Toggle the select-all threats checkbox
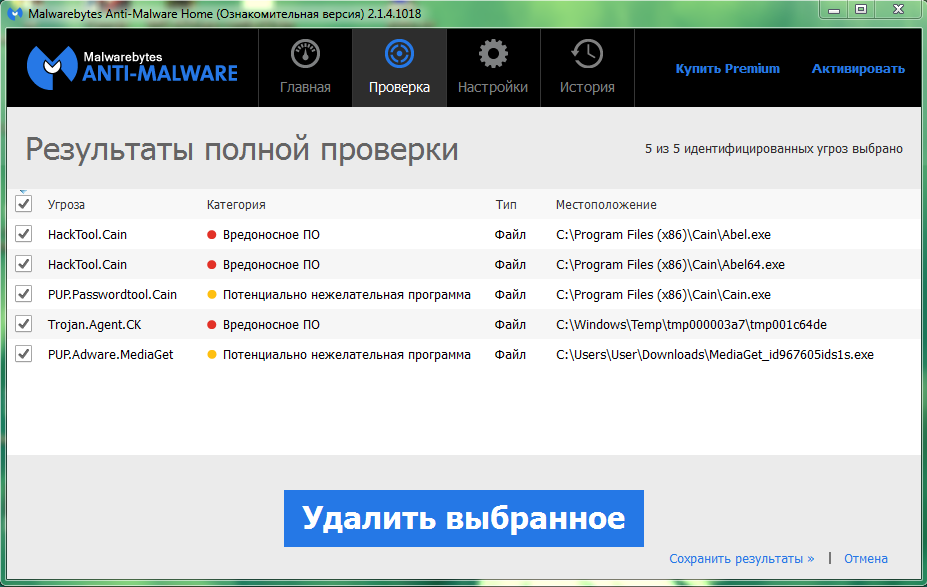 (24, 204)
